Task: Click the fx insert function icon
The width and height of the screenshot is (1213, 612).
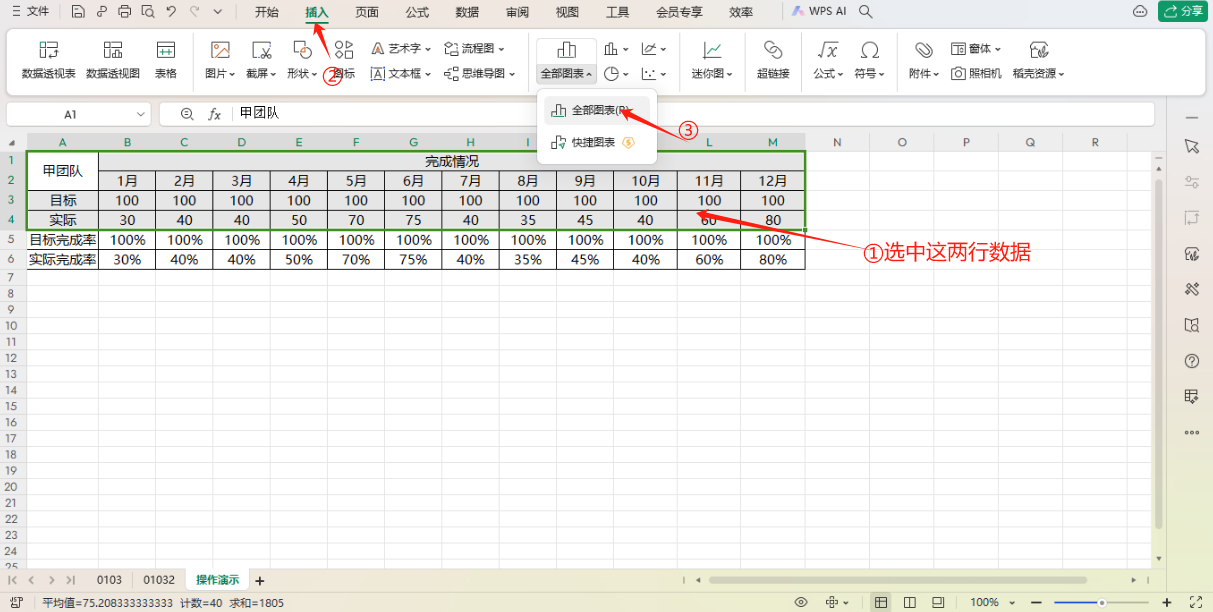Action: [214, 114]
